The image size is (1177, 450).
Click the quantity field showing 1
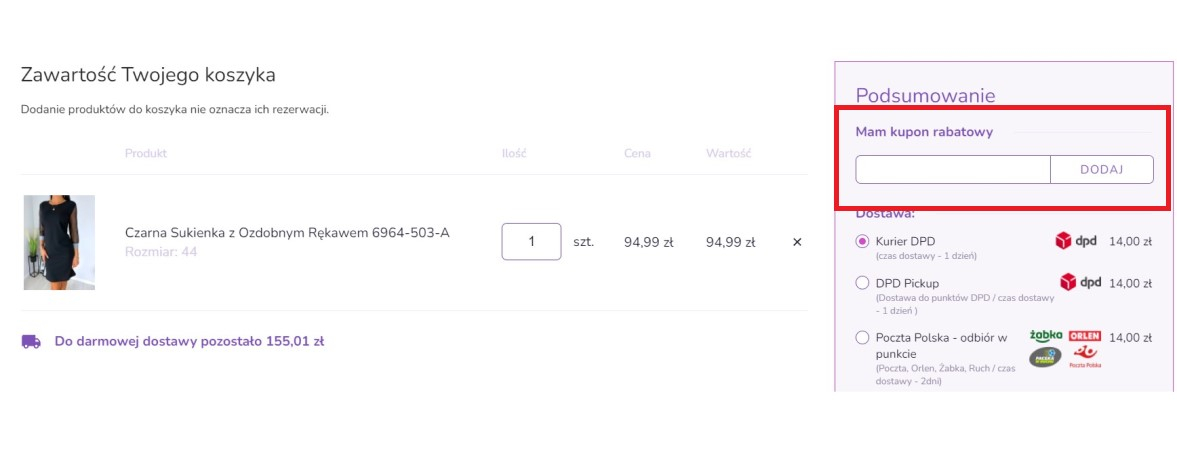click(x=531, y=242)
